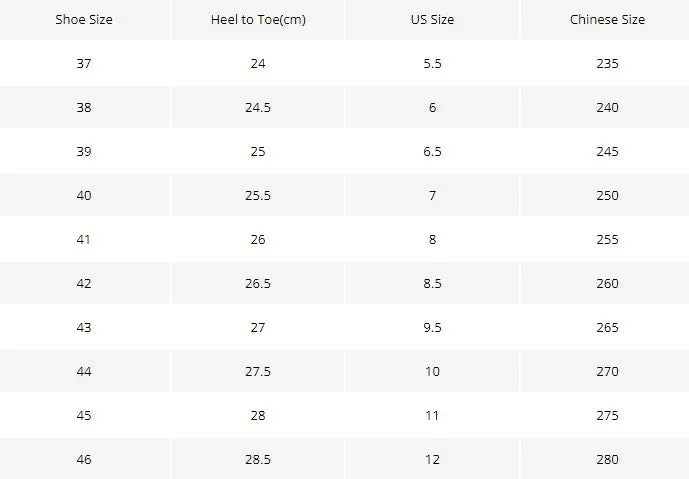This screenshot has height=479, width=689.
Task: Select the 24.5 heel to toe value
Action: [x=258, y=107]
